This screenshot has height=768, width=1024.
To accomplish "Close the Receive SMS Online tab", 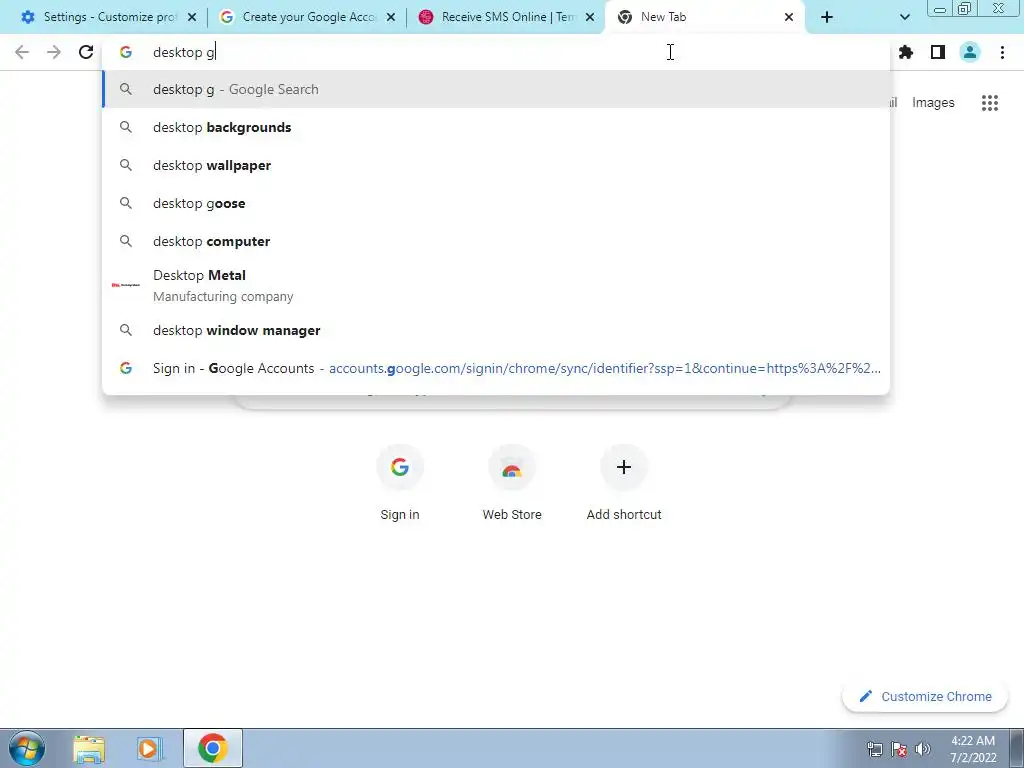I will point(590,17).
